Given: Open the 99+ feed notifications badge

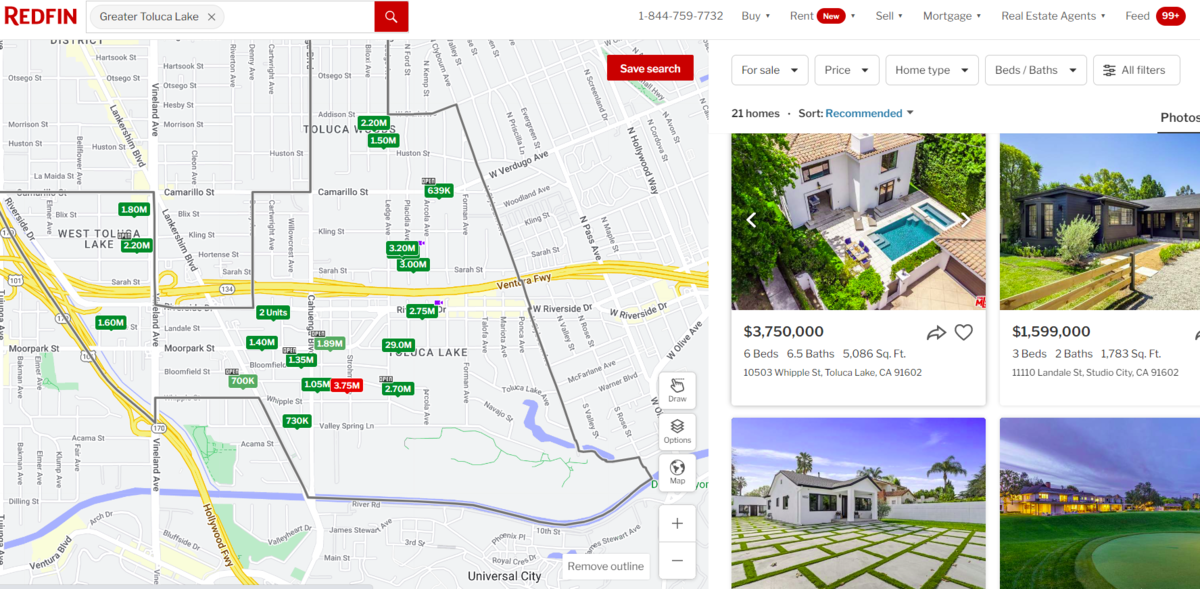Looking at the screenshot, I should (x=1171, y=16).
